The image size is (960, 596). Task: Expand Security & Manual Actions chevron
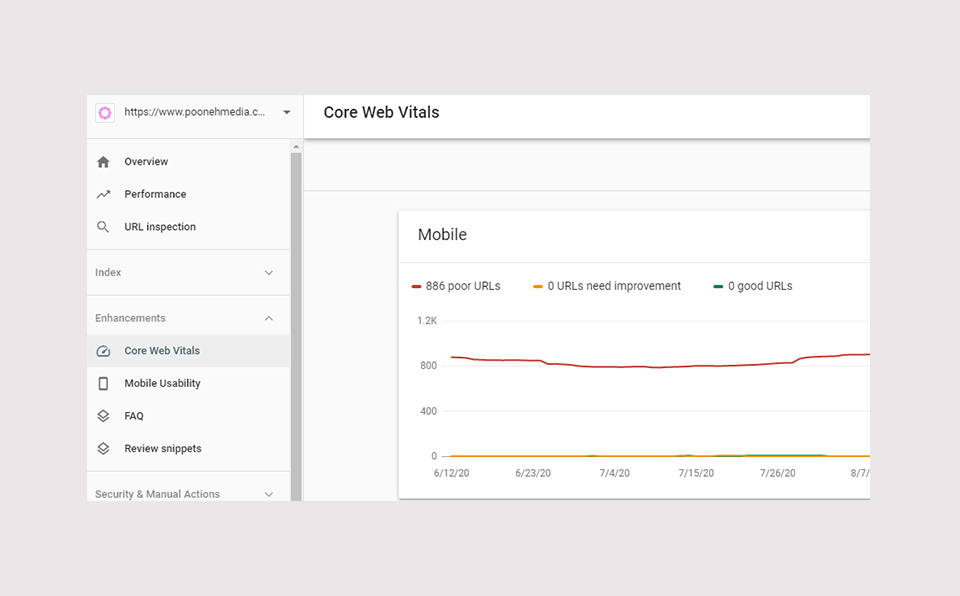point(269,494)
